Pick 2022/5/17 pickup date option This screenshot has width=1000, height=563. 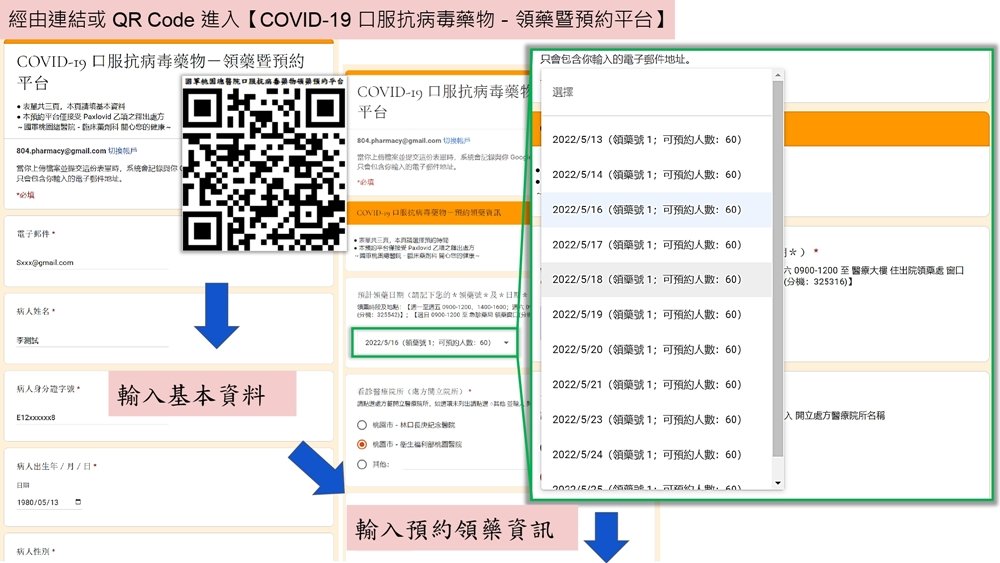coord(657,245)
